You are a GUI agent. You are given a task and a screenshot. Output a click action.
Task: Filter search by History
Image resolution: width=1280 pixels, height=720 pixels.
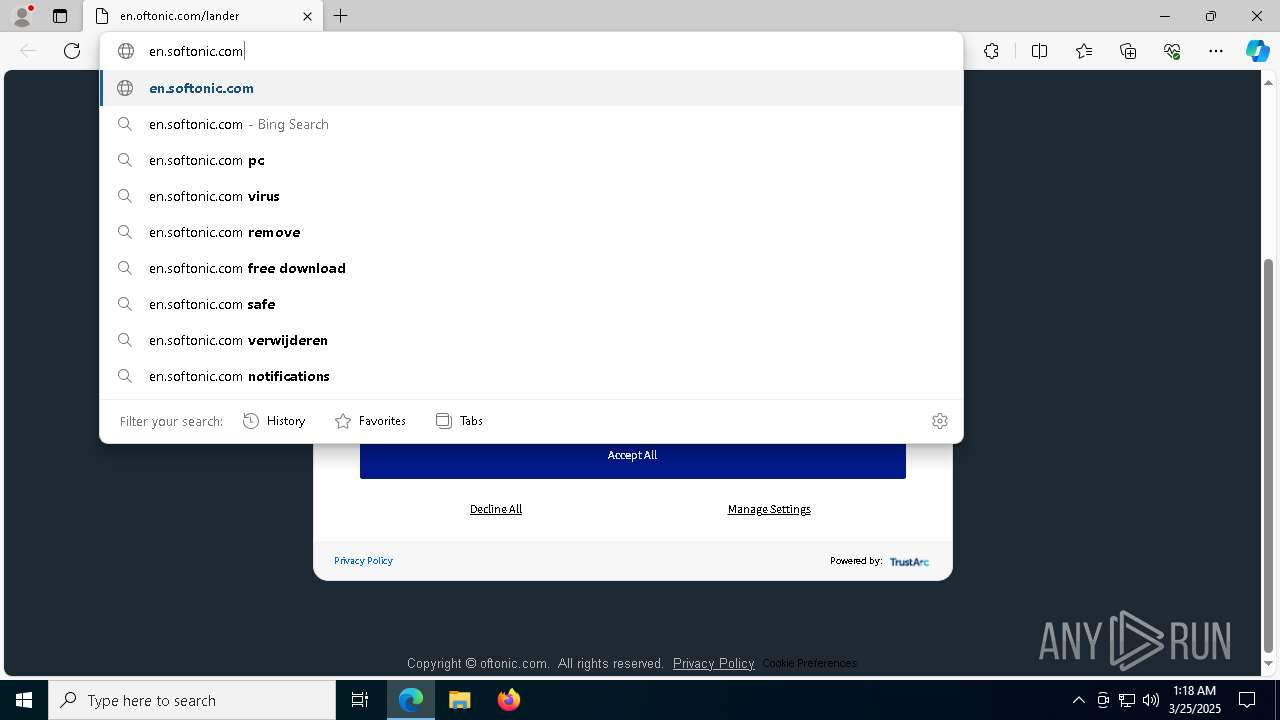(274, 421)
